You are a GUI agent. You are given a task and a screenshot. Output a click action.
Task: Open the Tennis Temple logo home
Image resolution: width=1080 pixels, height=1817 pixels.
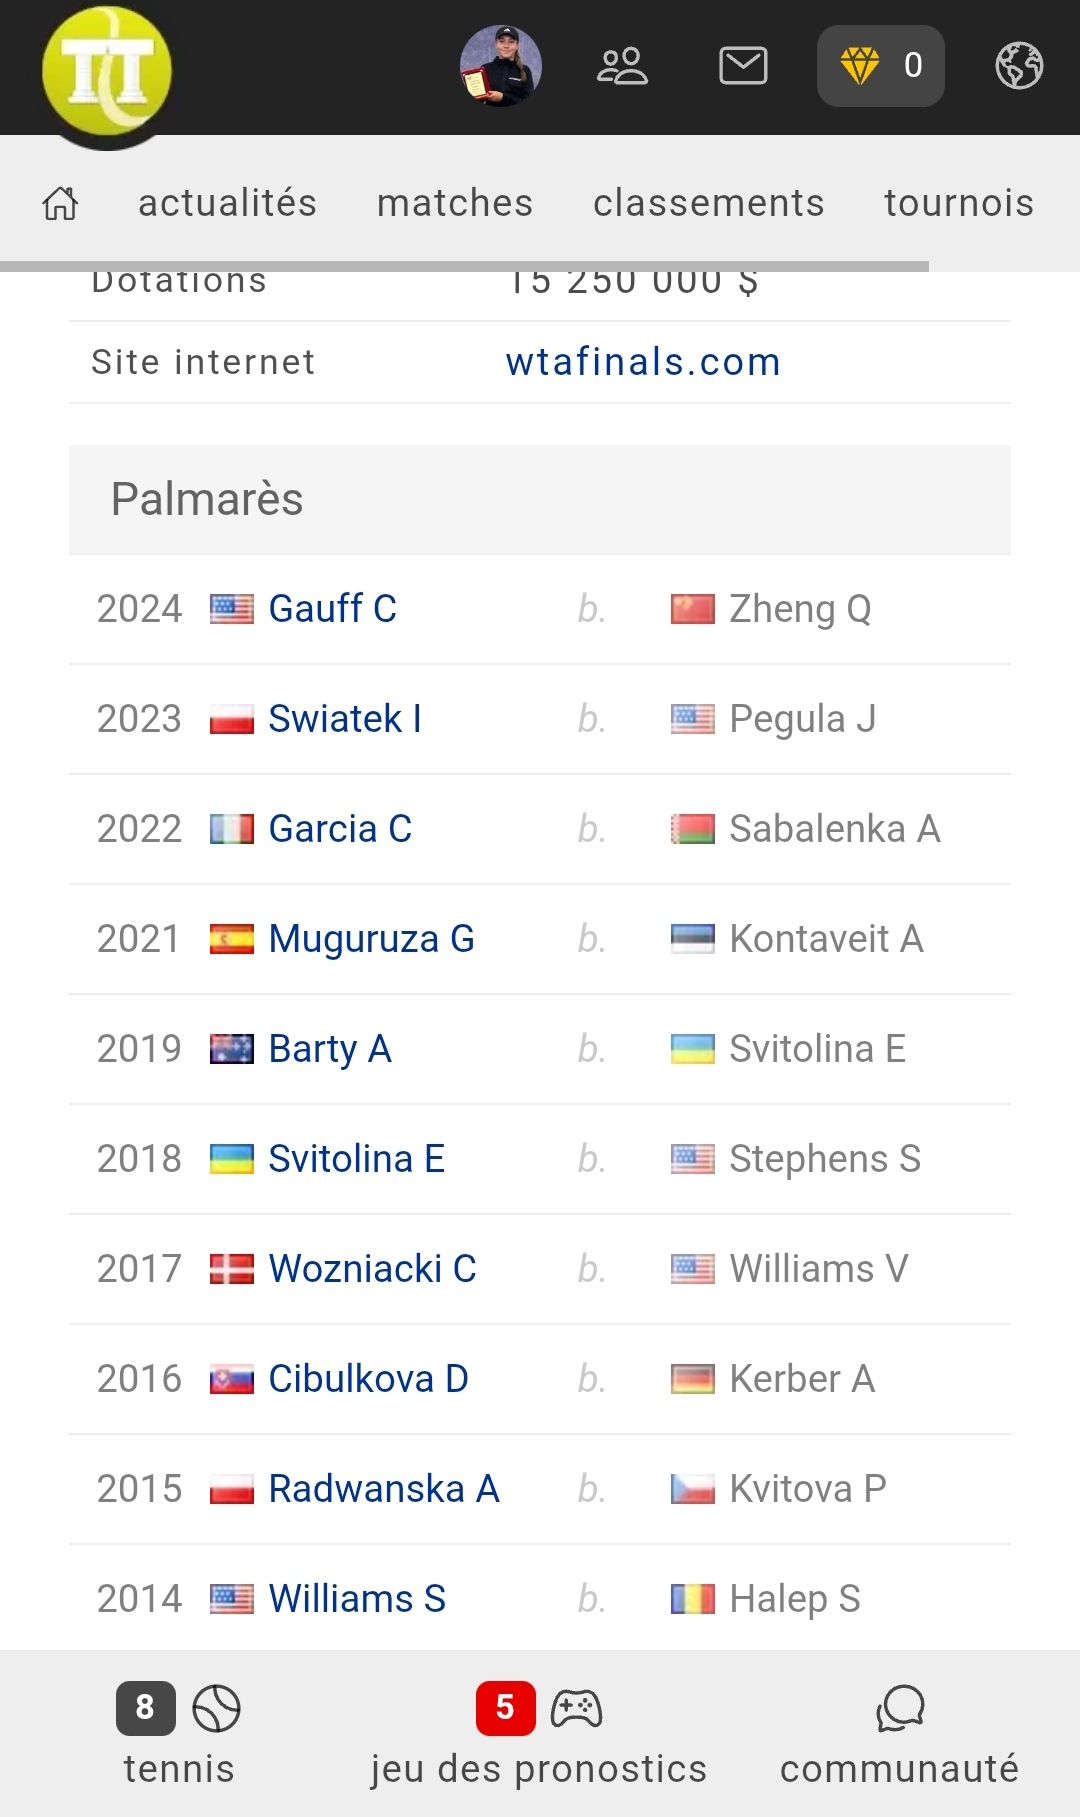[x=107, y=72]
